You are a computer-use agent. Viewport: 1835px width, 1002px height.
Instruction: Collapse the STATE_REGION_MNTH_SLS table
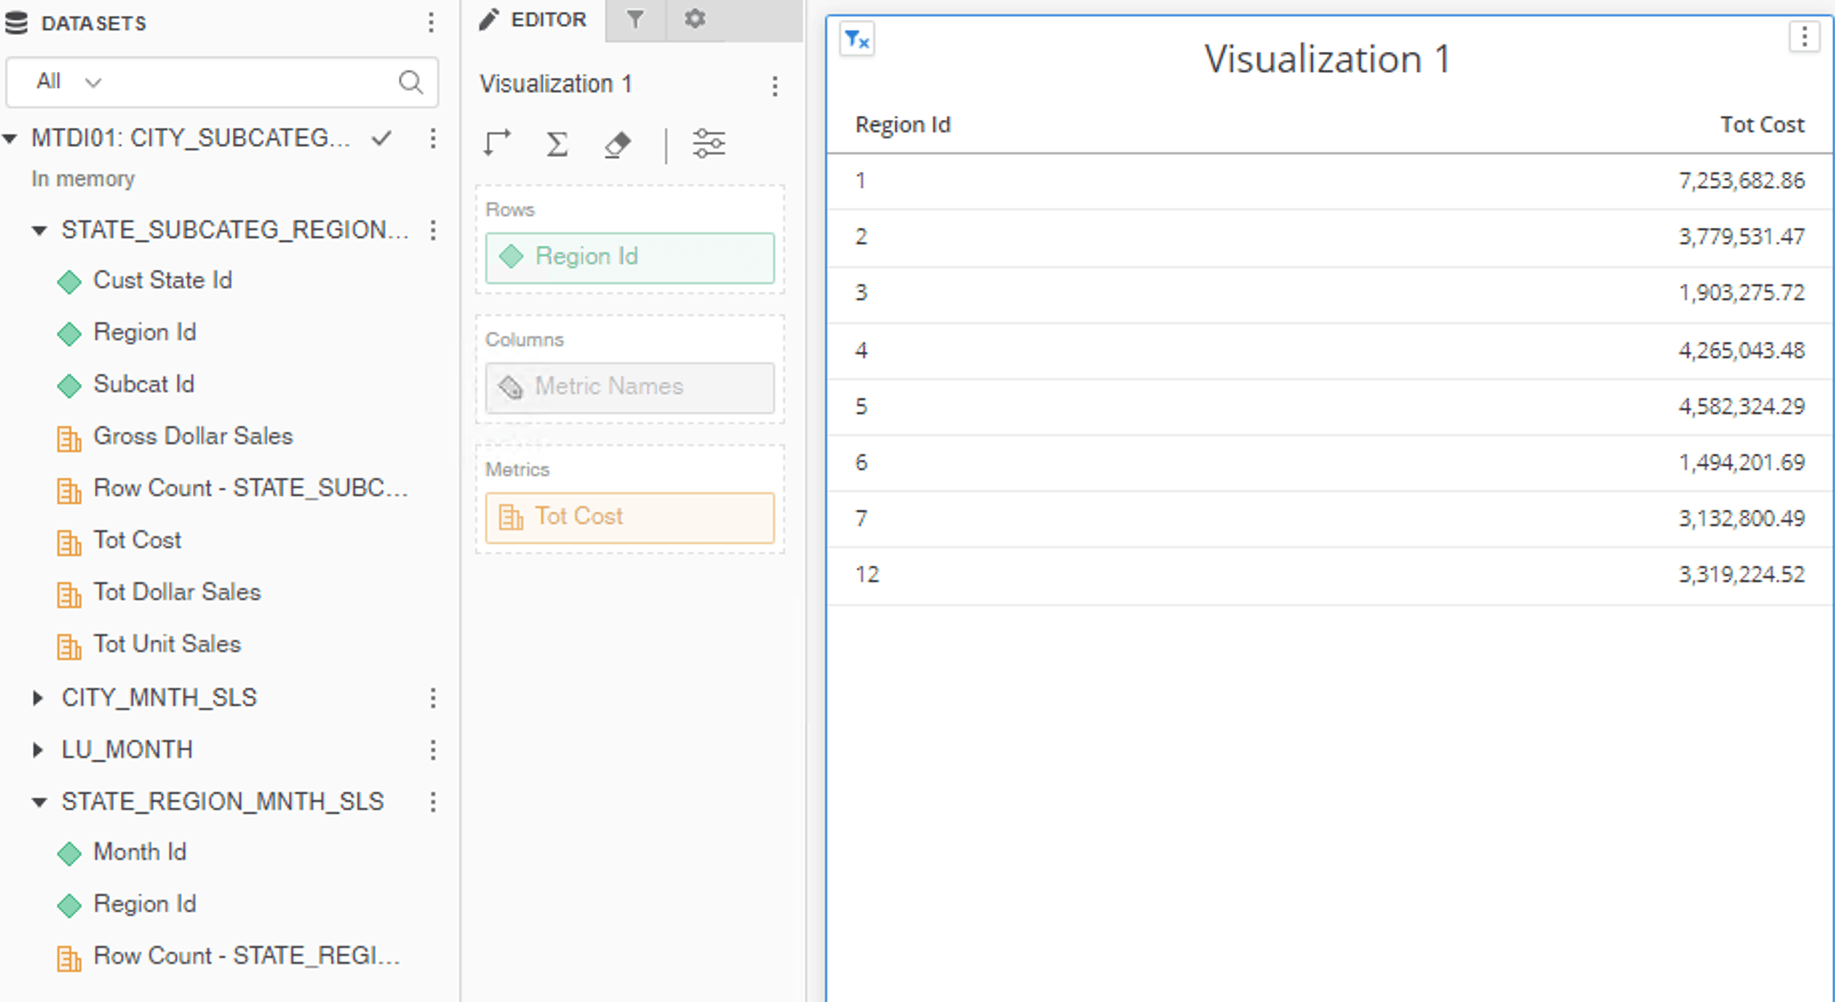click(x=39, y=802)
